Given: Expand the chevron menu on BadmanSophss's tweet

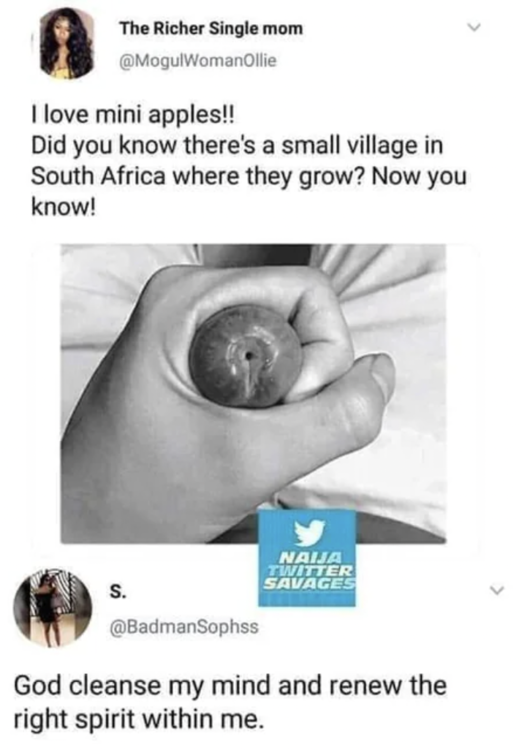Looking at the screenshot, I should (x=497, y=592).
